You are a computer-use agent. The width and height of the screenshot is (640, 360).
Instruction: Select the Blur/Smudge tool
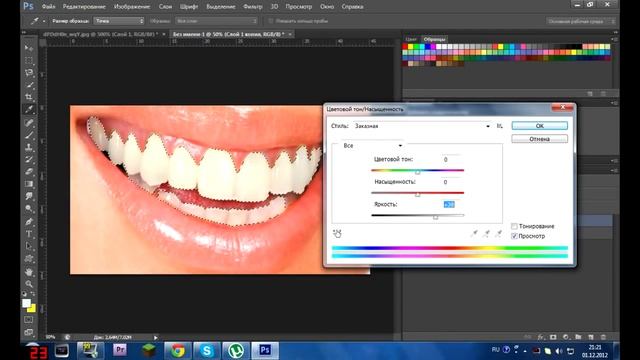pyautogui.click(x=29, y=196)
